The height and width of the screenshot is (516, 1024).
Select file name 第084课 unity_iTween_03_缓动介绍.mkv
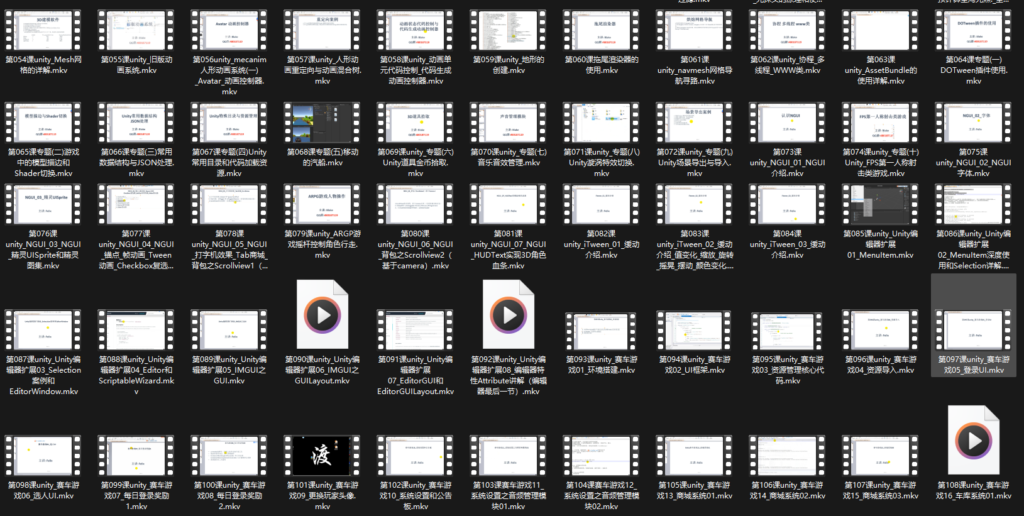coord(787,244)
